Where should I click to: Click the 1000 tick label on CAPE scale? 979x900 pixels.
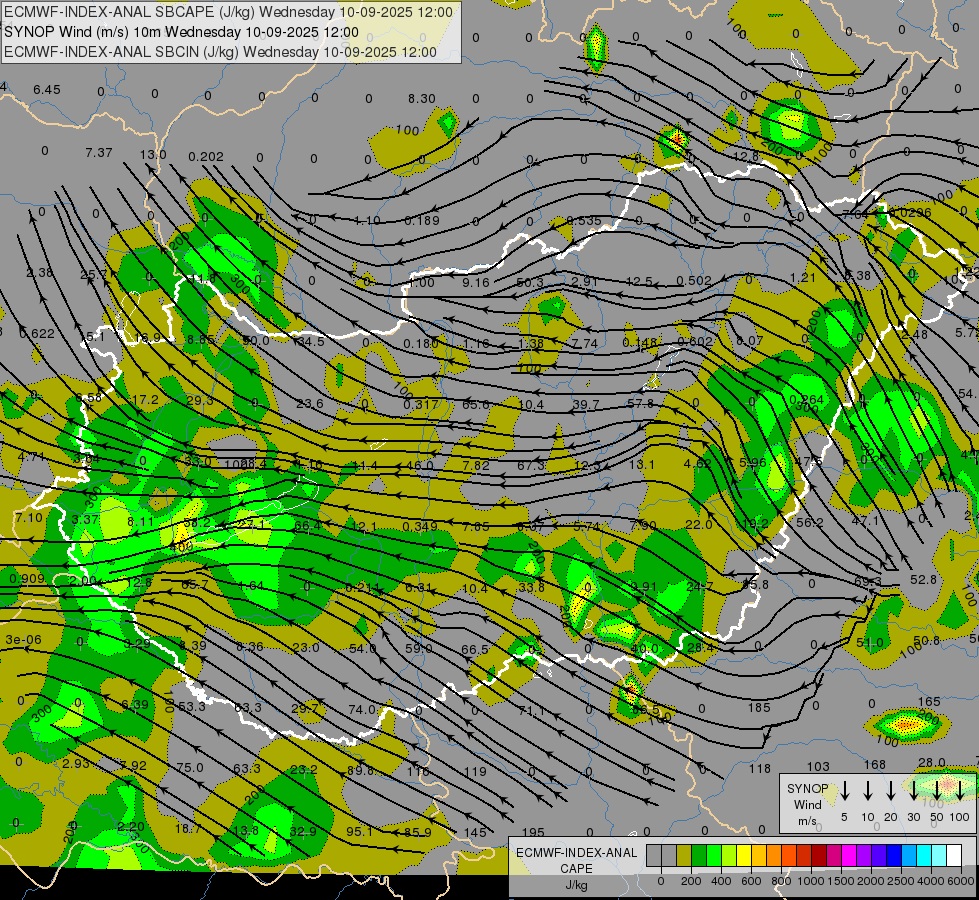811,881
